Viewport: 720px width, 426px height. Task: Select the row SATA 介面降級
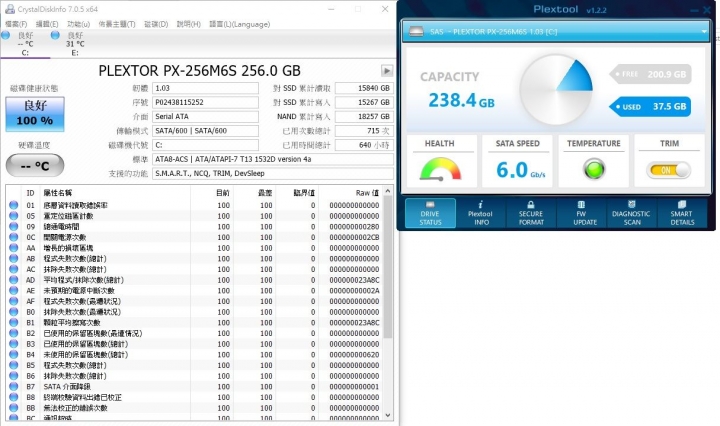pyautogui.click(x=194, y=387)
